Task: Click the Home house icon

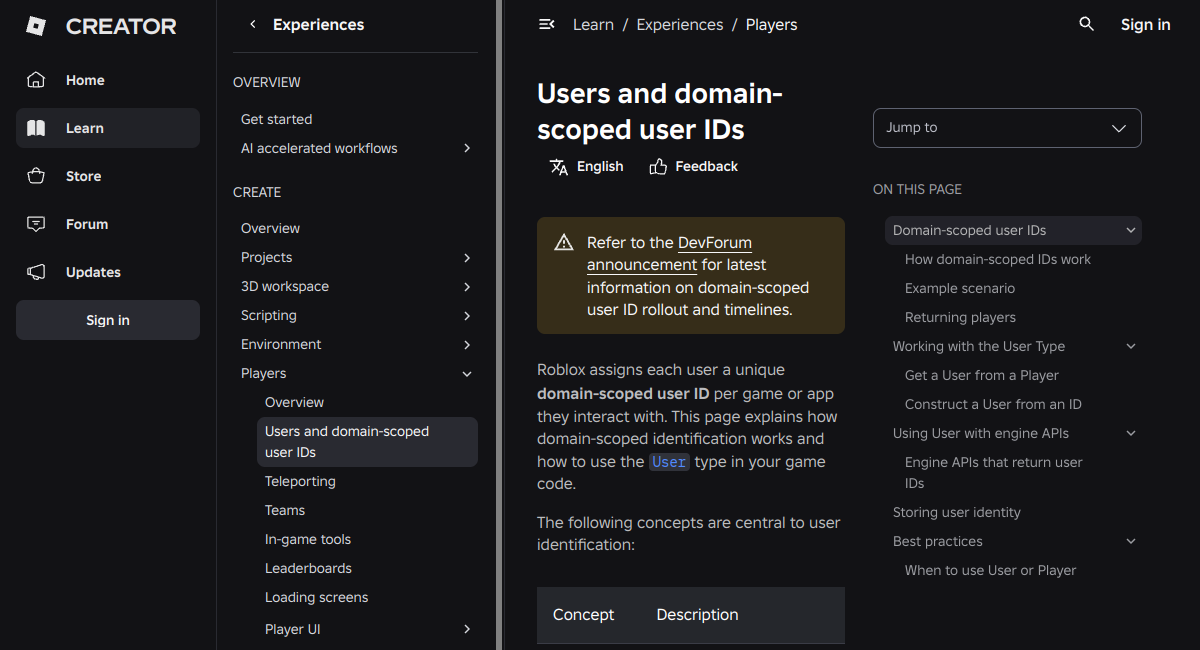Action: 36,80
